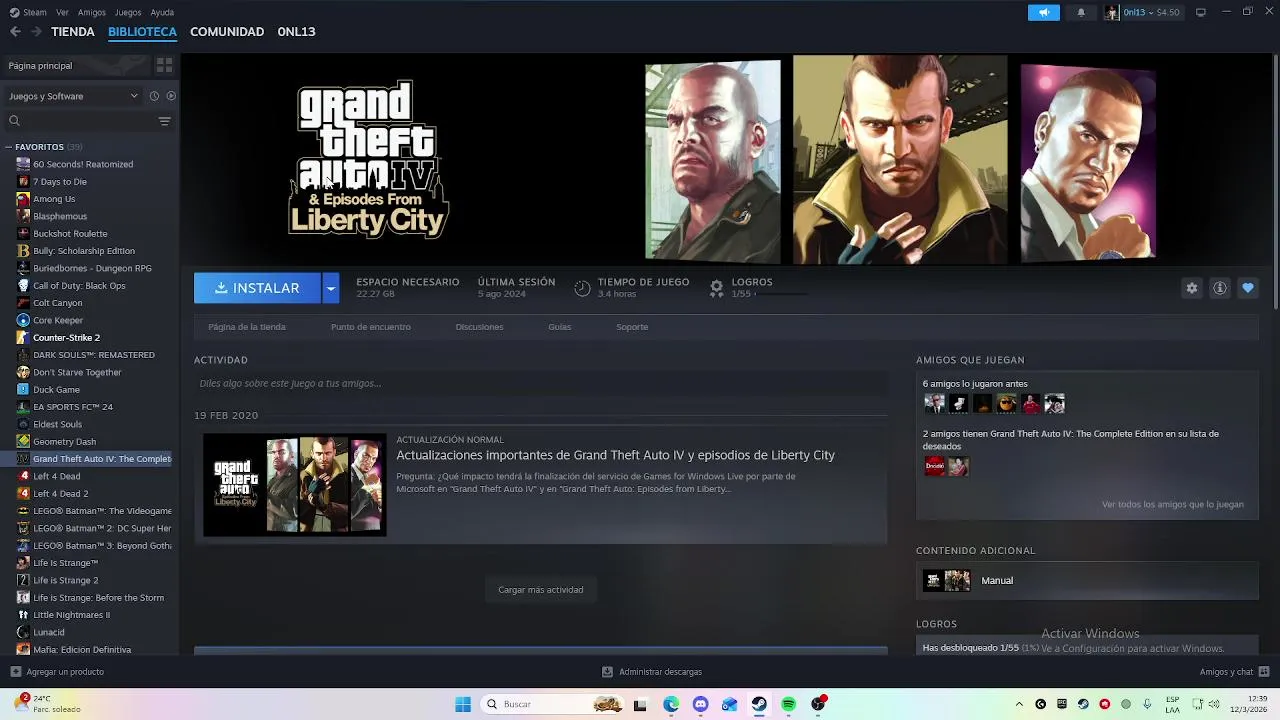Click the INSTALAR button
Viewport: 1280px width, 720px height.
[x=257, y=288]
